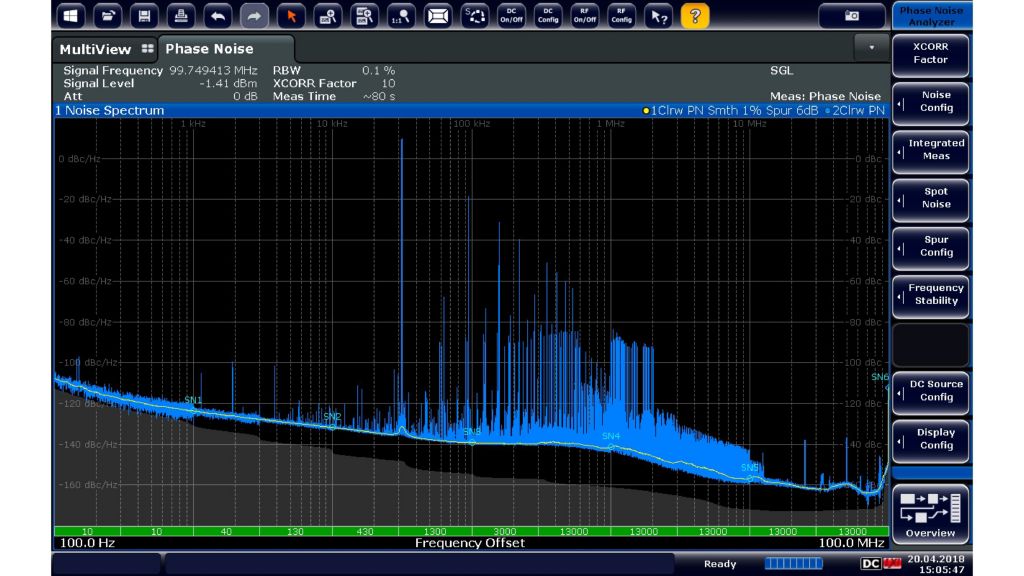Image resolution: width=1024 pixels, height=576 pixels.
Task: Click the Frequency Offset axis label
Action: point(470,543)
